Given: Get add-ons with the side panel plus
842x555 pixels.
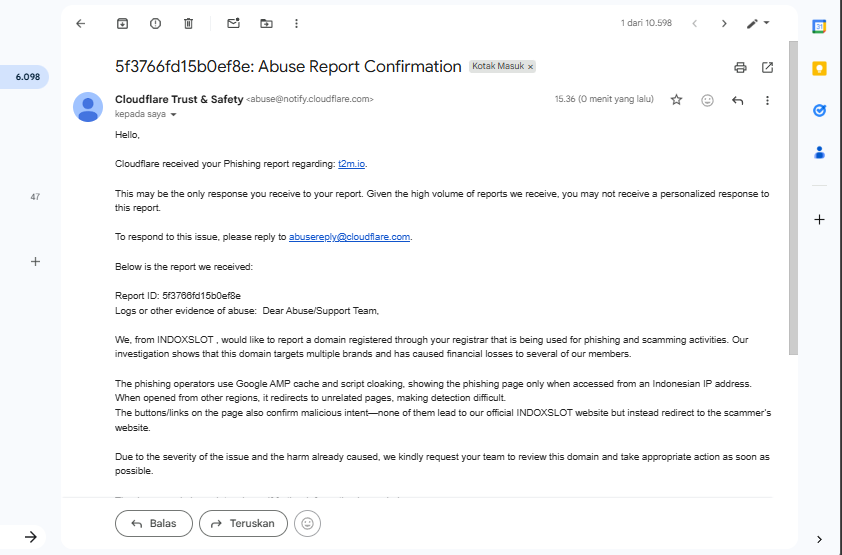Looking at the screenshot, I should (x=819, y=220).
